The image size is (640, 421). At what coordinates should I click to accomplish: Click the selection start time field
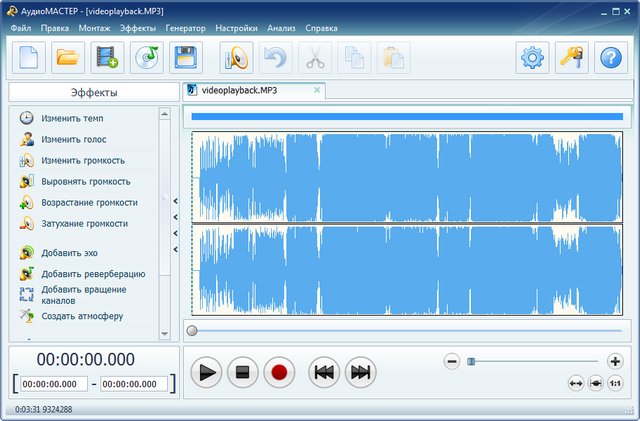pos(55,383)
